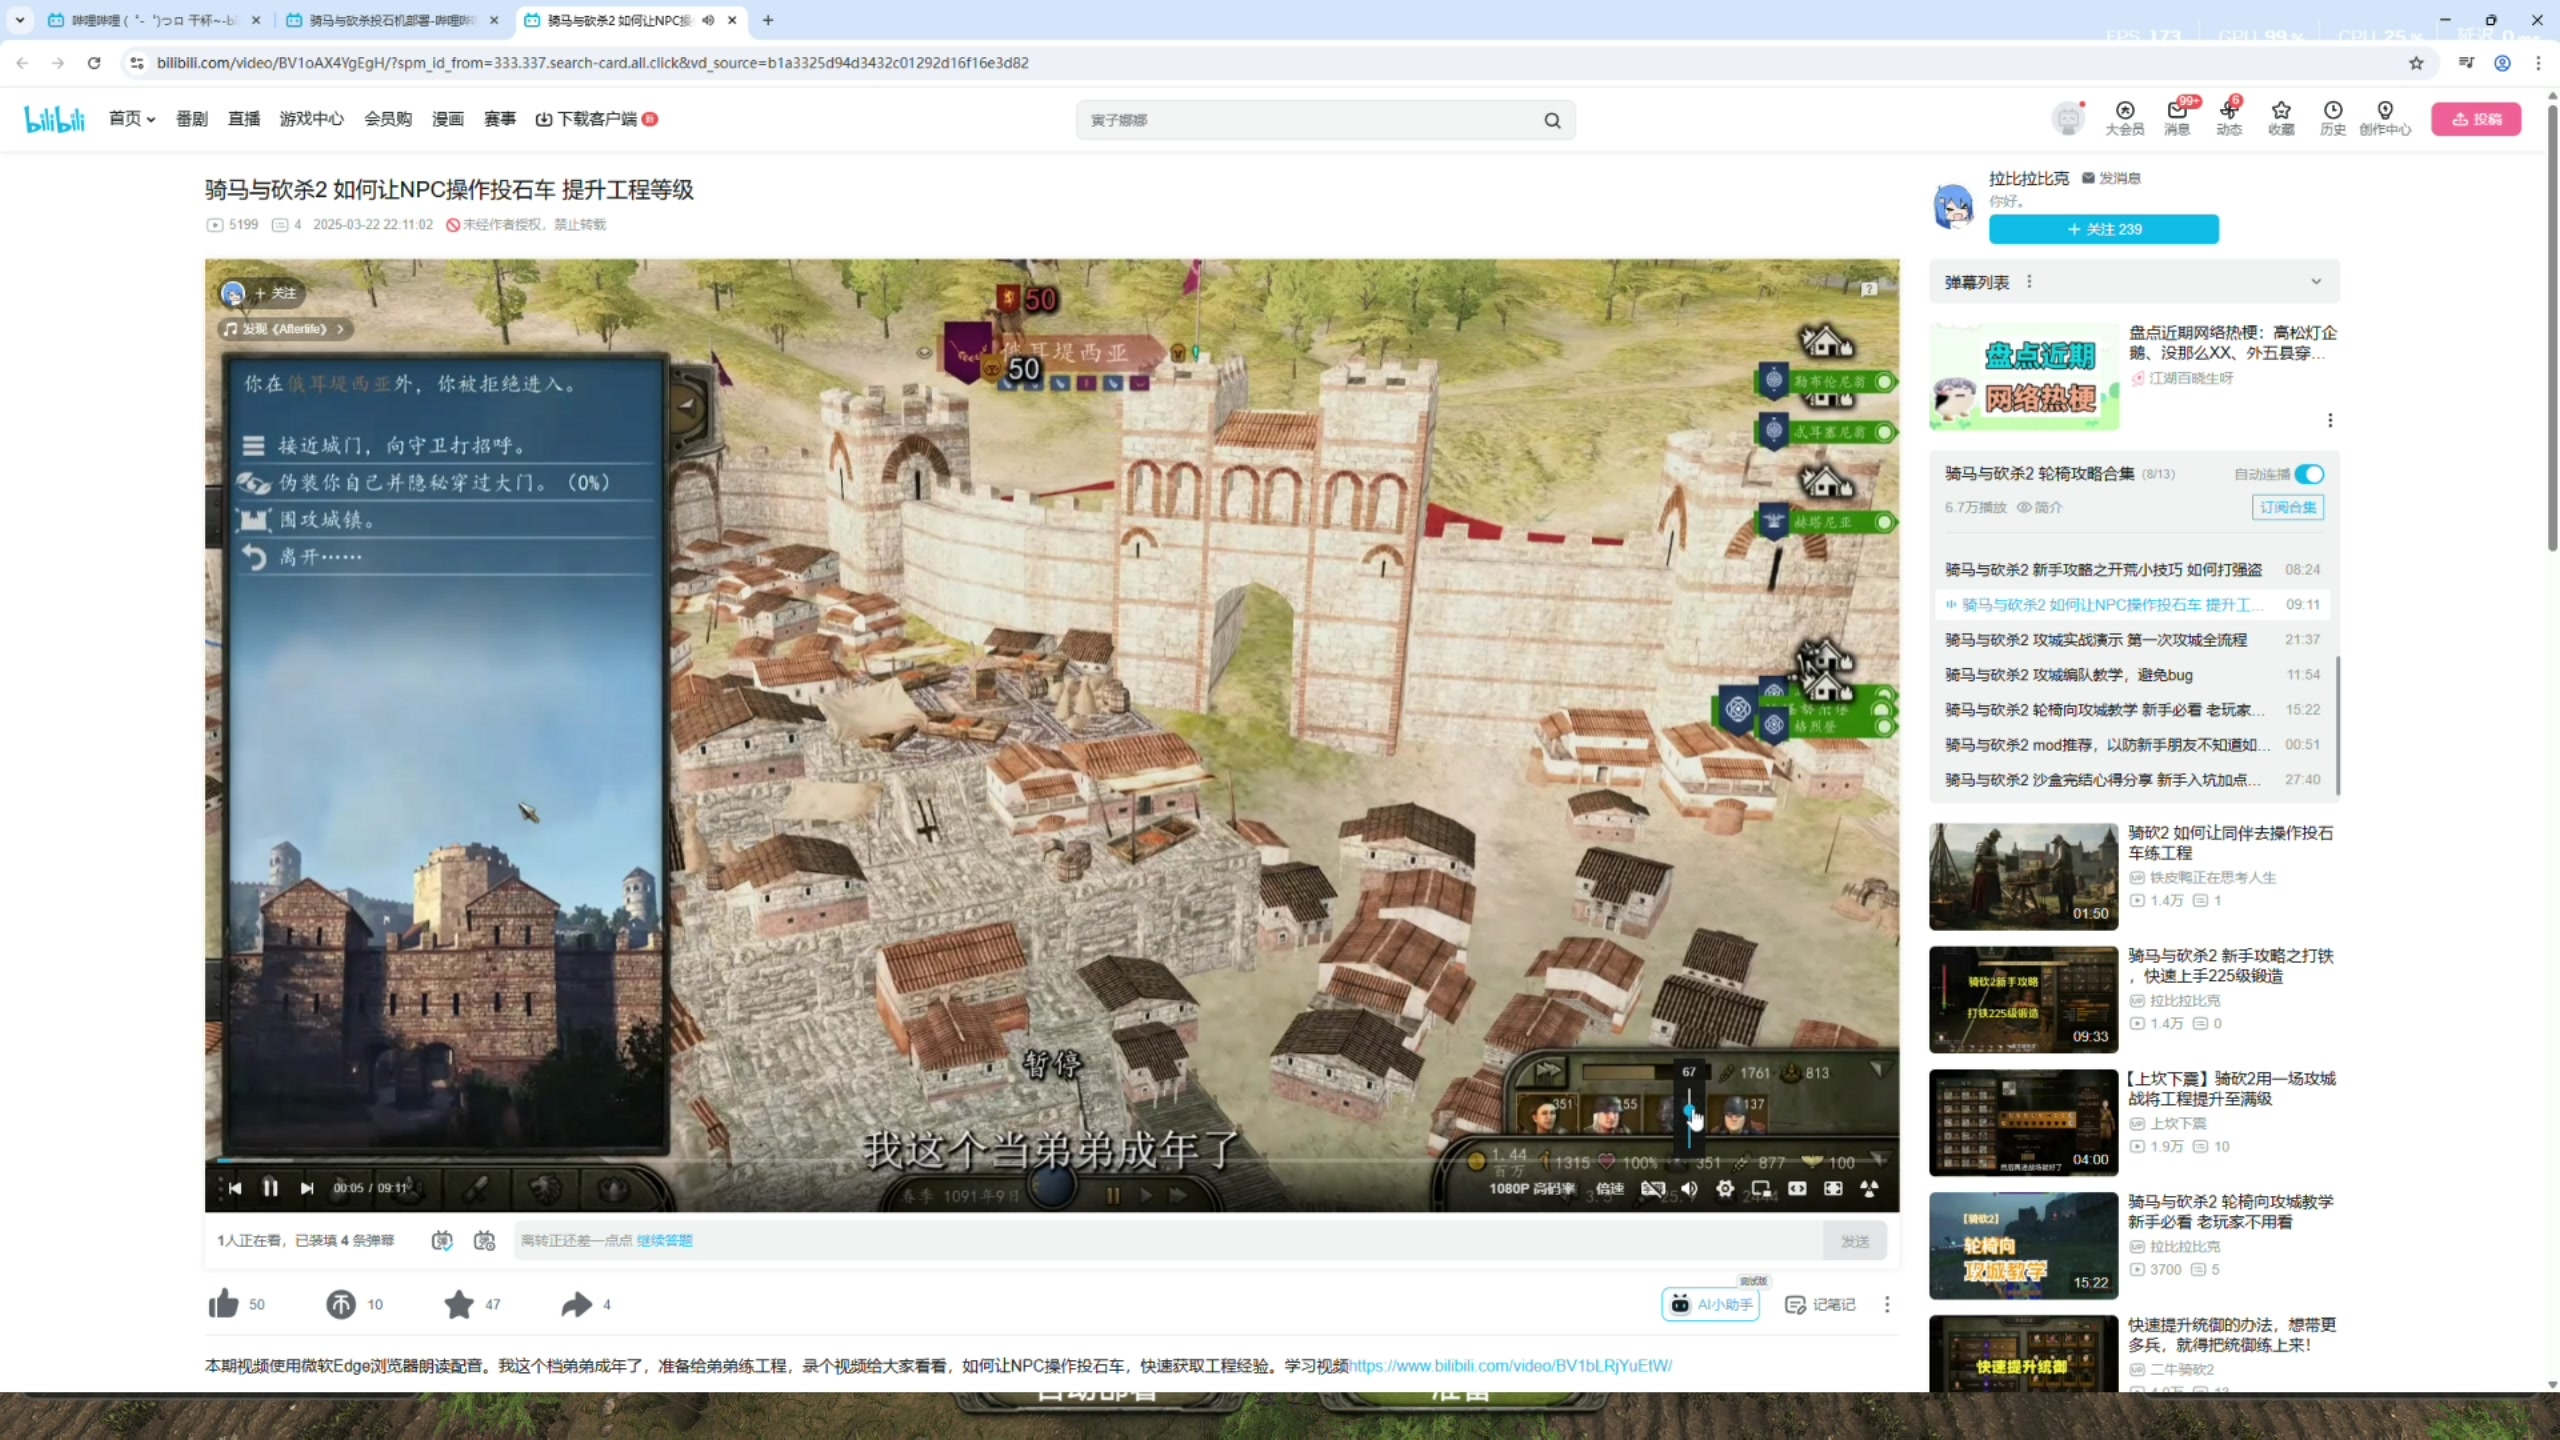Pause the video with the pause button

pyautogui.click(x=270, y=1188)
